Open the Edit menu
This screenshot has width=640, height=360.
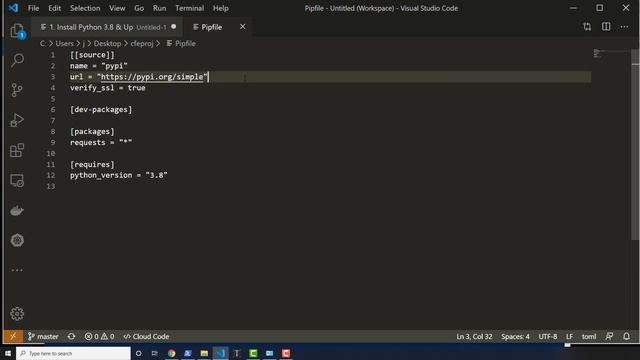(x=54, y=8)
